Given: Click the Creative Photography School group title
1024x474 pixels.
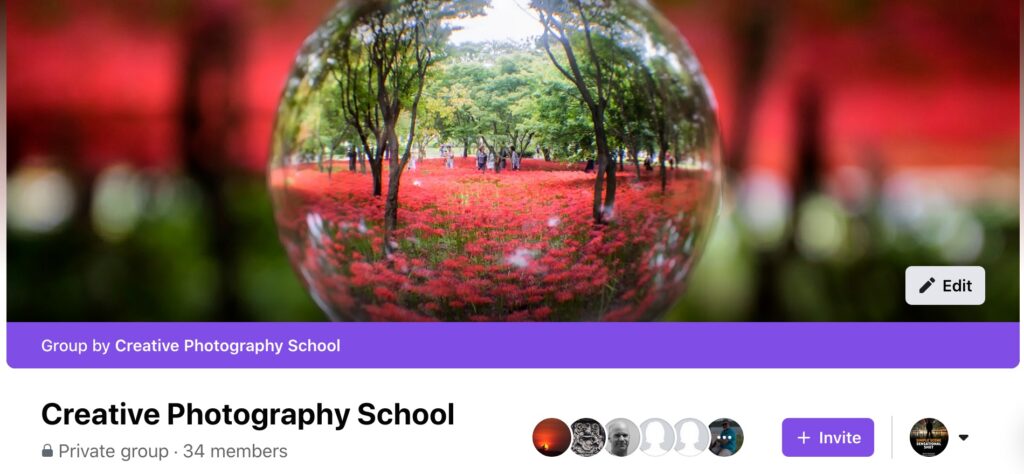Looking at the screenshot, I should [248, 414].
